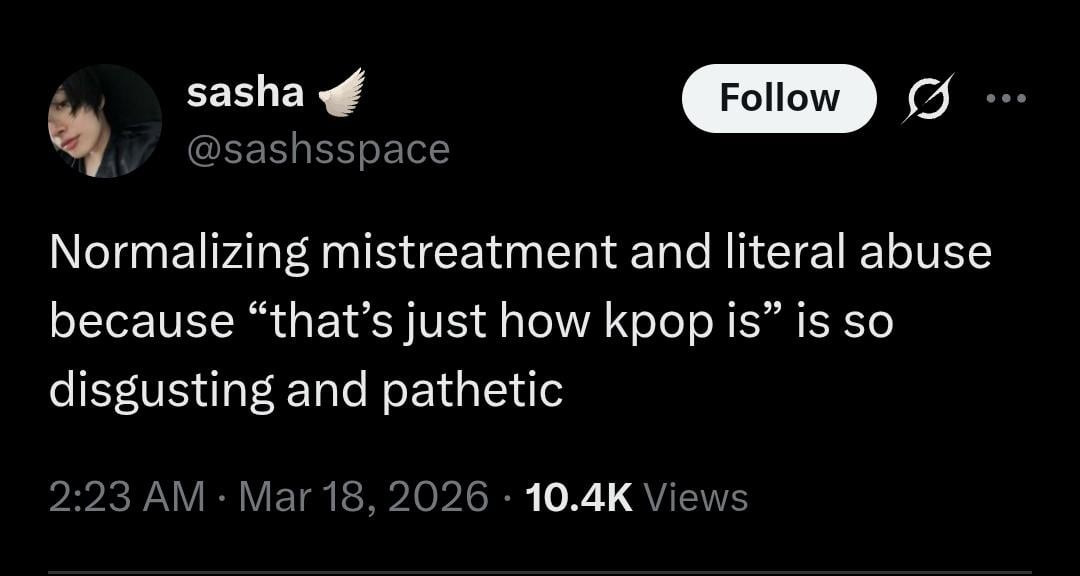This screenshot has width=1080, height=576.
Task: Click the Views label
Action: 696,497
